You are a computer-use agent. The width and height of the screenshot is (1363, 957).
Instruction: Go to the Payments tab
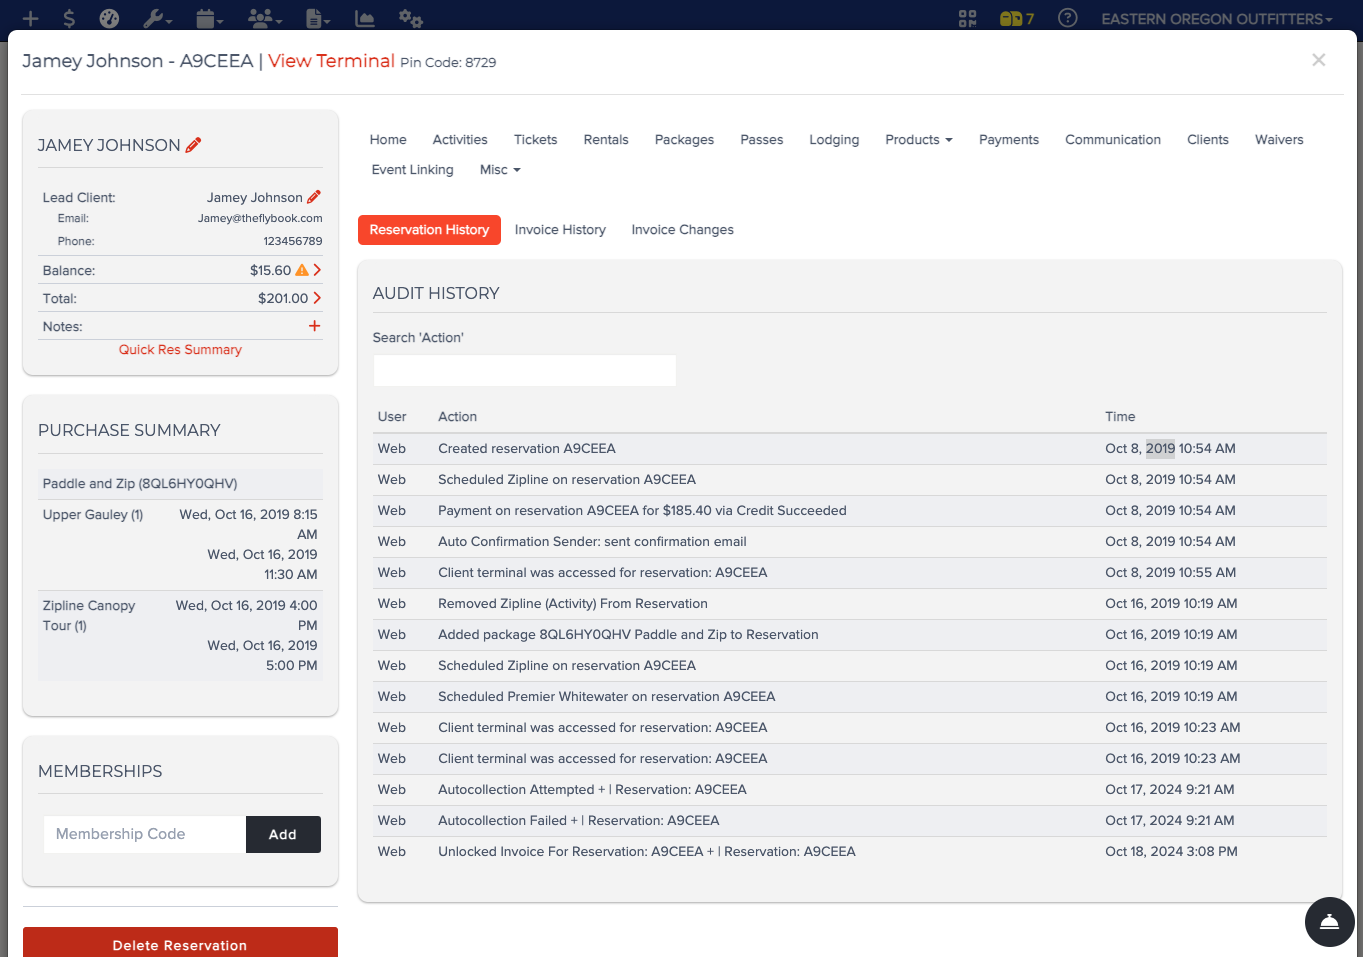click(x=1008, y=140)
